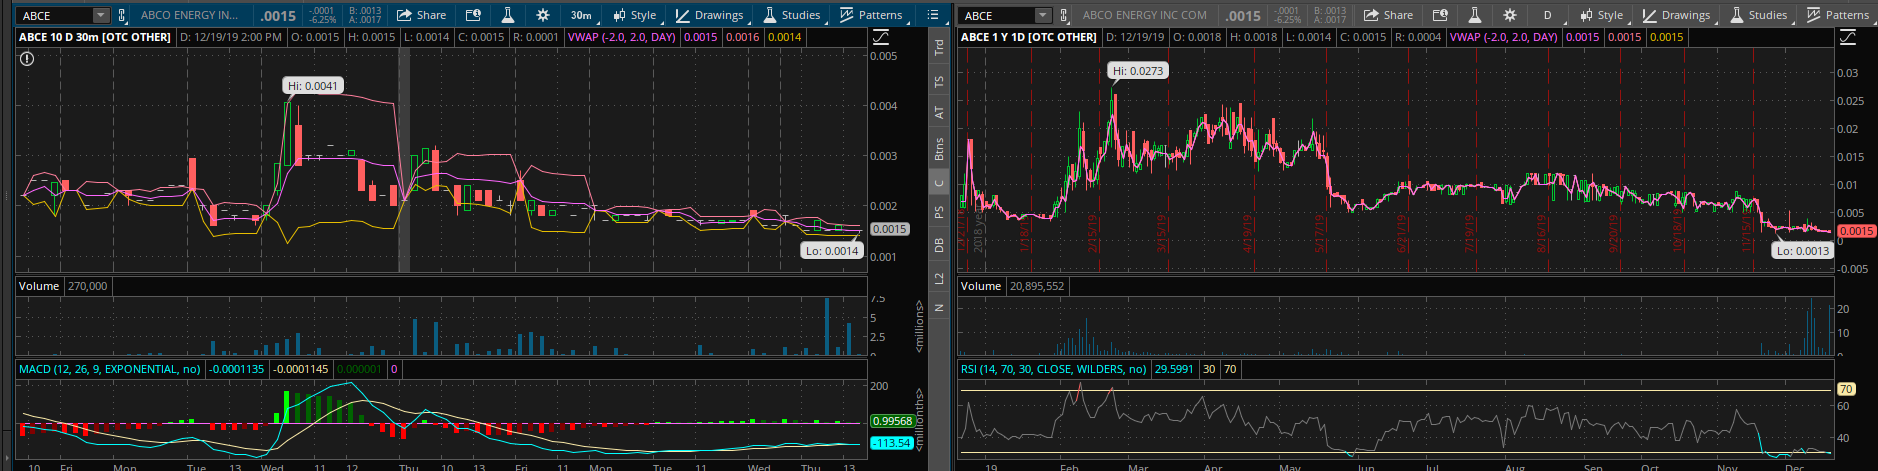Viewport: 1878px width, 471px height.
Task: Expand the 30m timeframe selector
Action: 581,15
